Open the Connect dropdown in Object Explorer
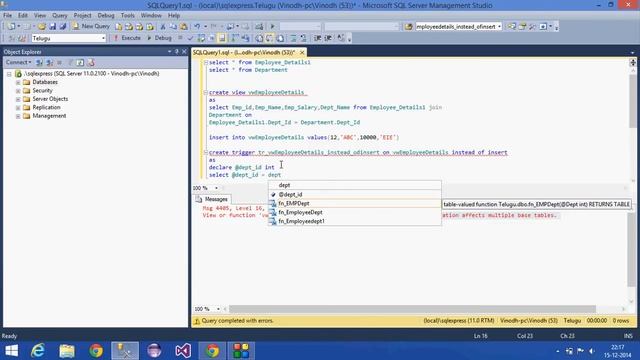 (18, 62)
